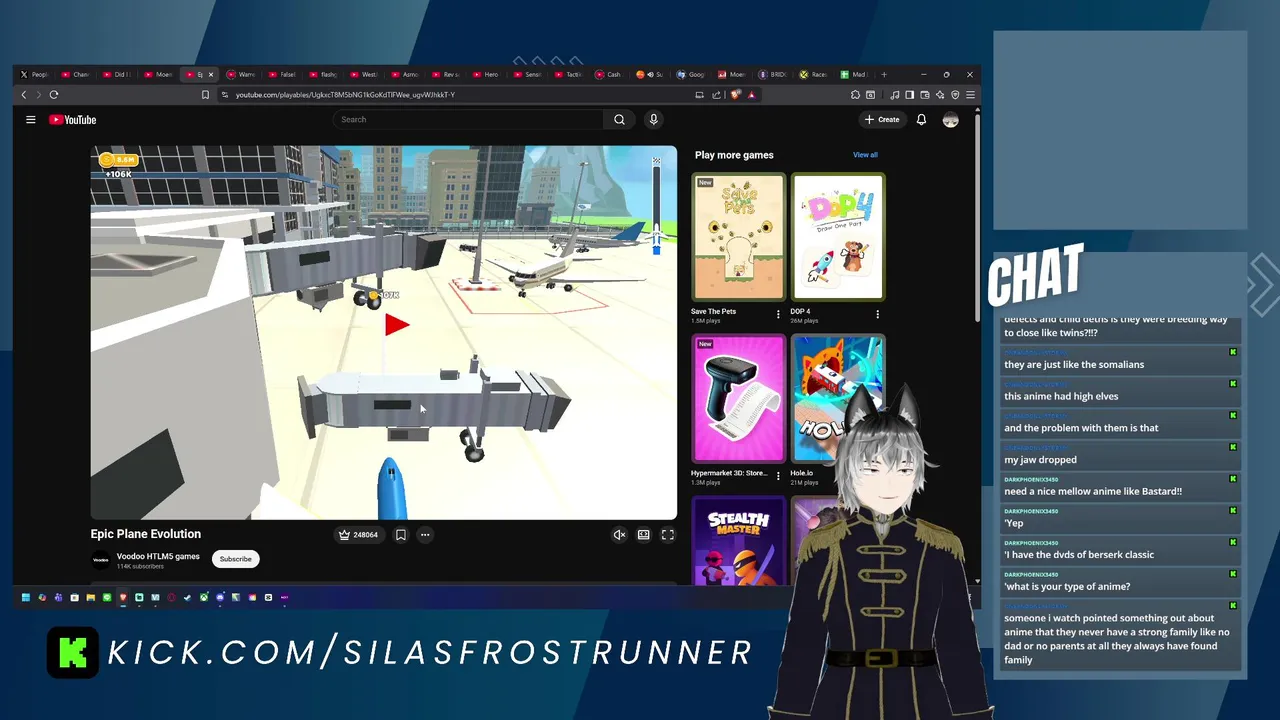Viewport: 1280px width, 720px height.
Task: Click the Voodoo channel avatar
Action: (101, 560)
